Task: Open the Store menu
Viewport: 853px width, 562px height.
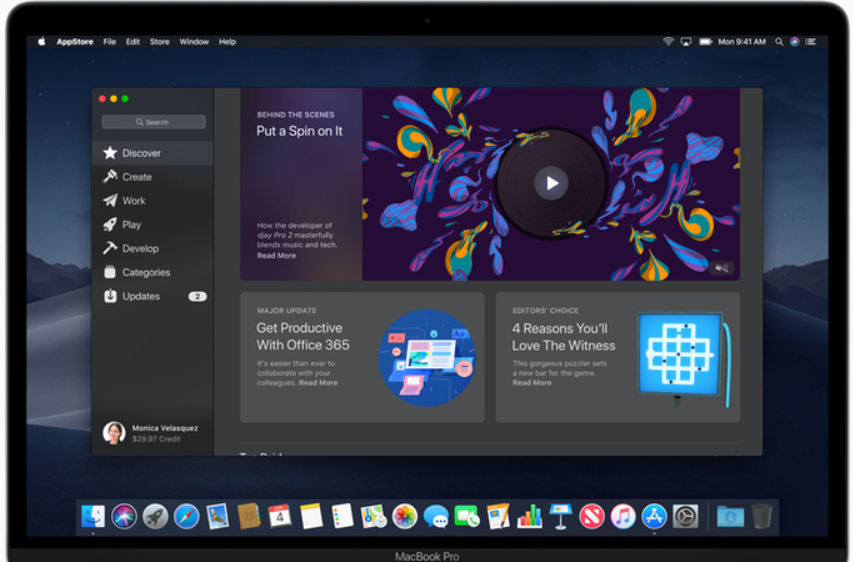Action: click(x=159, y=42)
